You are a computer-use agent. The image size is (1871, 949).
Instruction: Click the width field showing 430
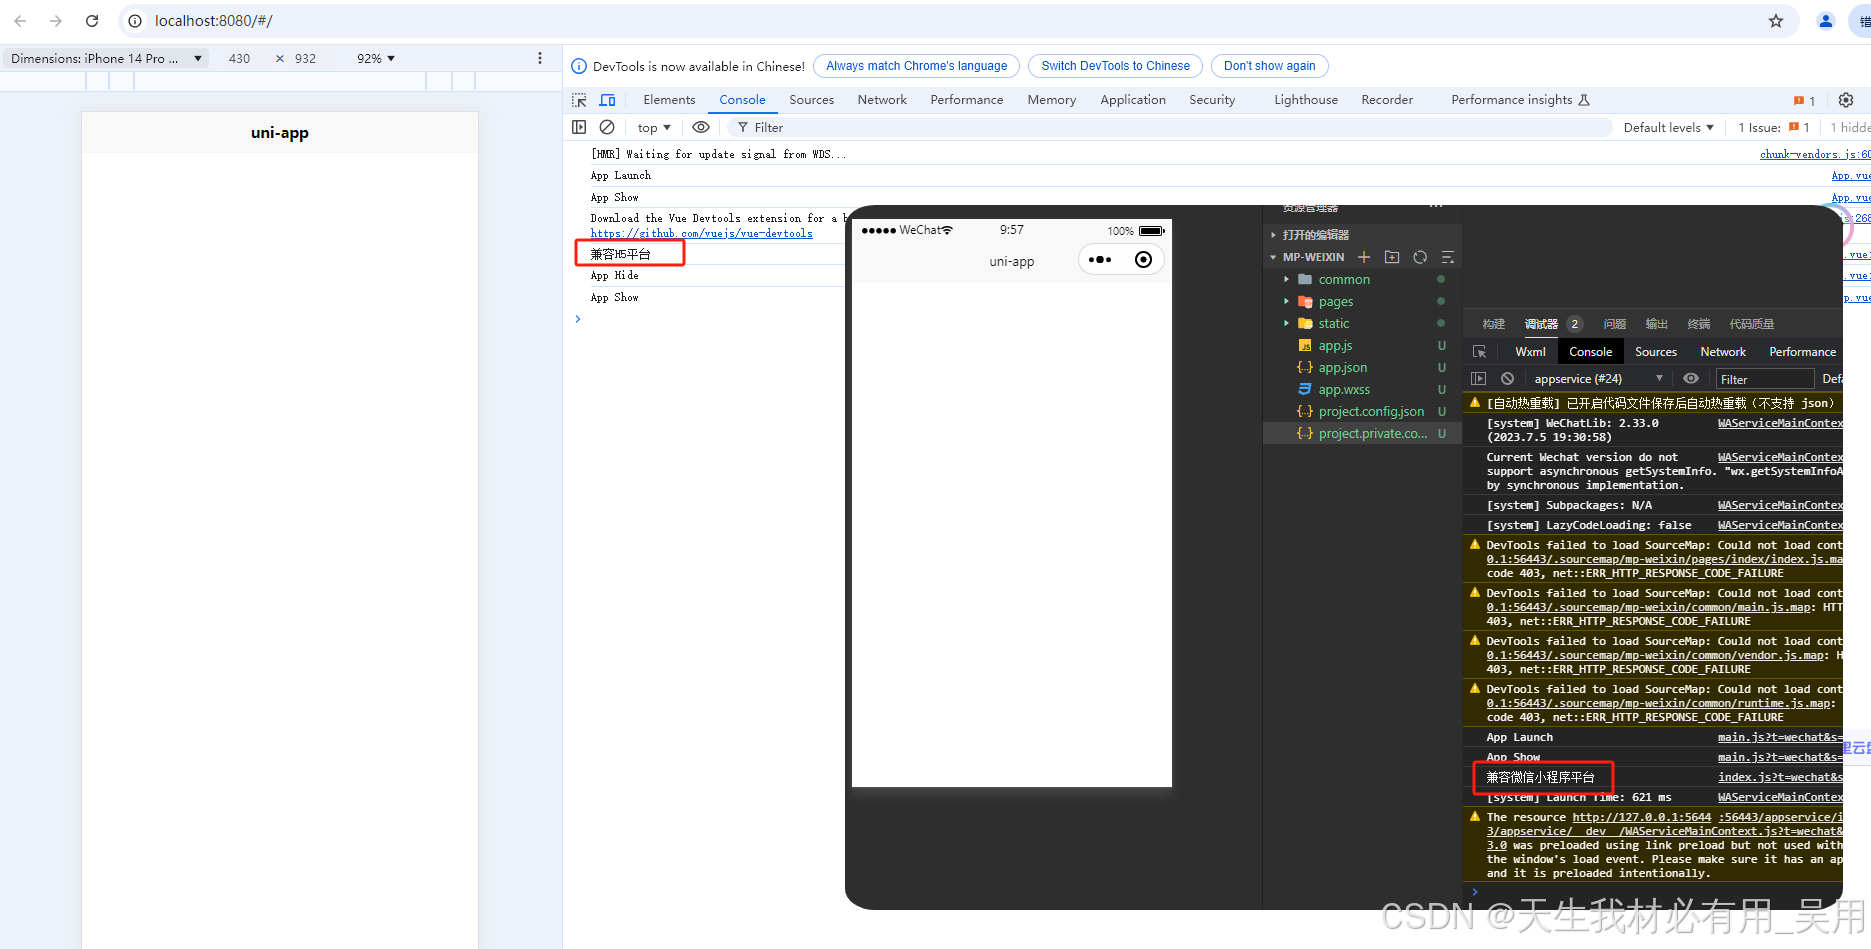[x=239, y=58]
